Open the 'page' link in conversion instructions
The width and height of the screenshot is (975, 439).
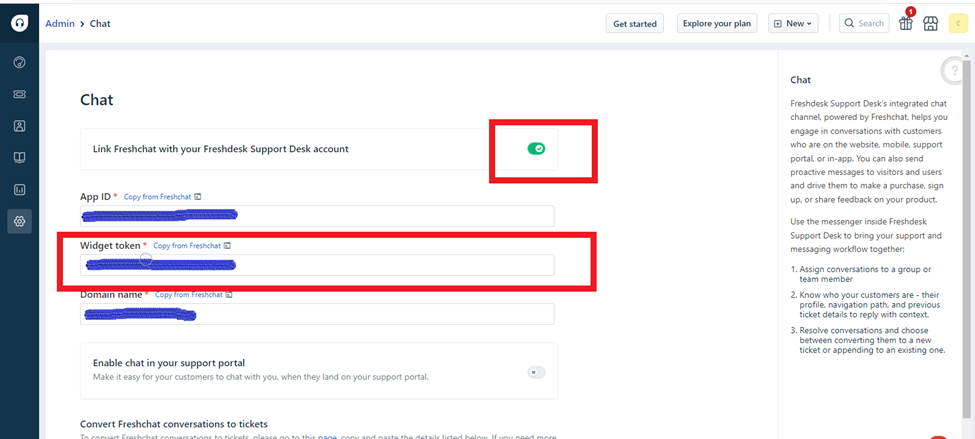pyautogui.click(x=327, y=437)
